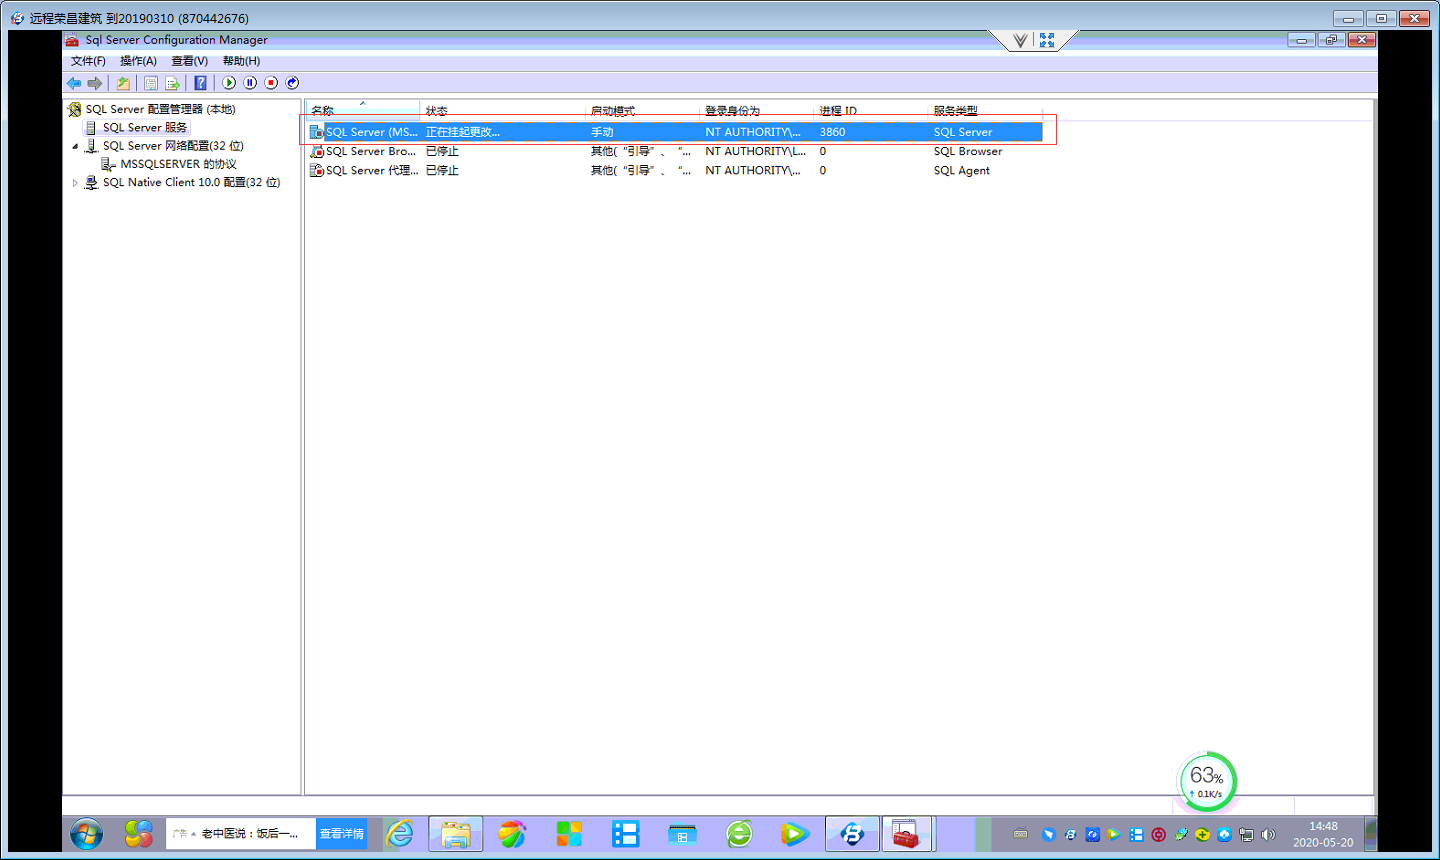This screenshot has width=1440, height=860.
Task: Click the remote toolbar dropdown V arrow
Action: (1020, 41)
